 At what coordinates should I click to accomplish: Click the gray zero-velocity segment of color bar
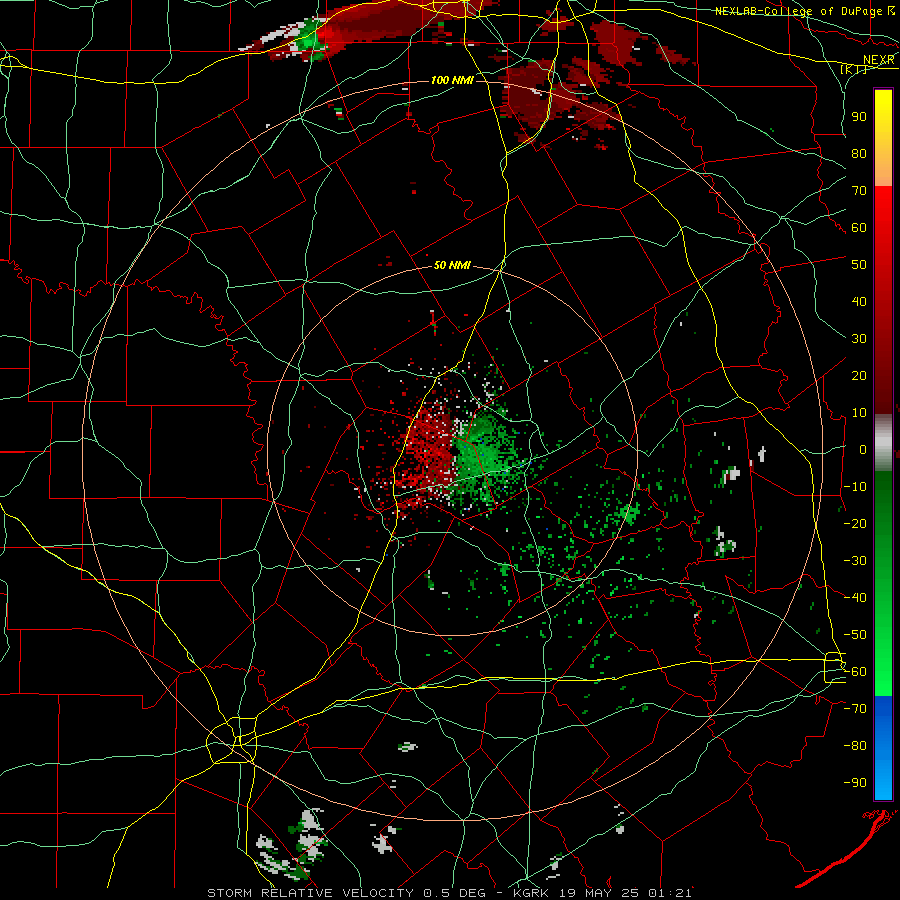click(x=883, y=443)
